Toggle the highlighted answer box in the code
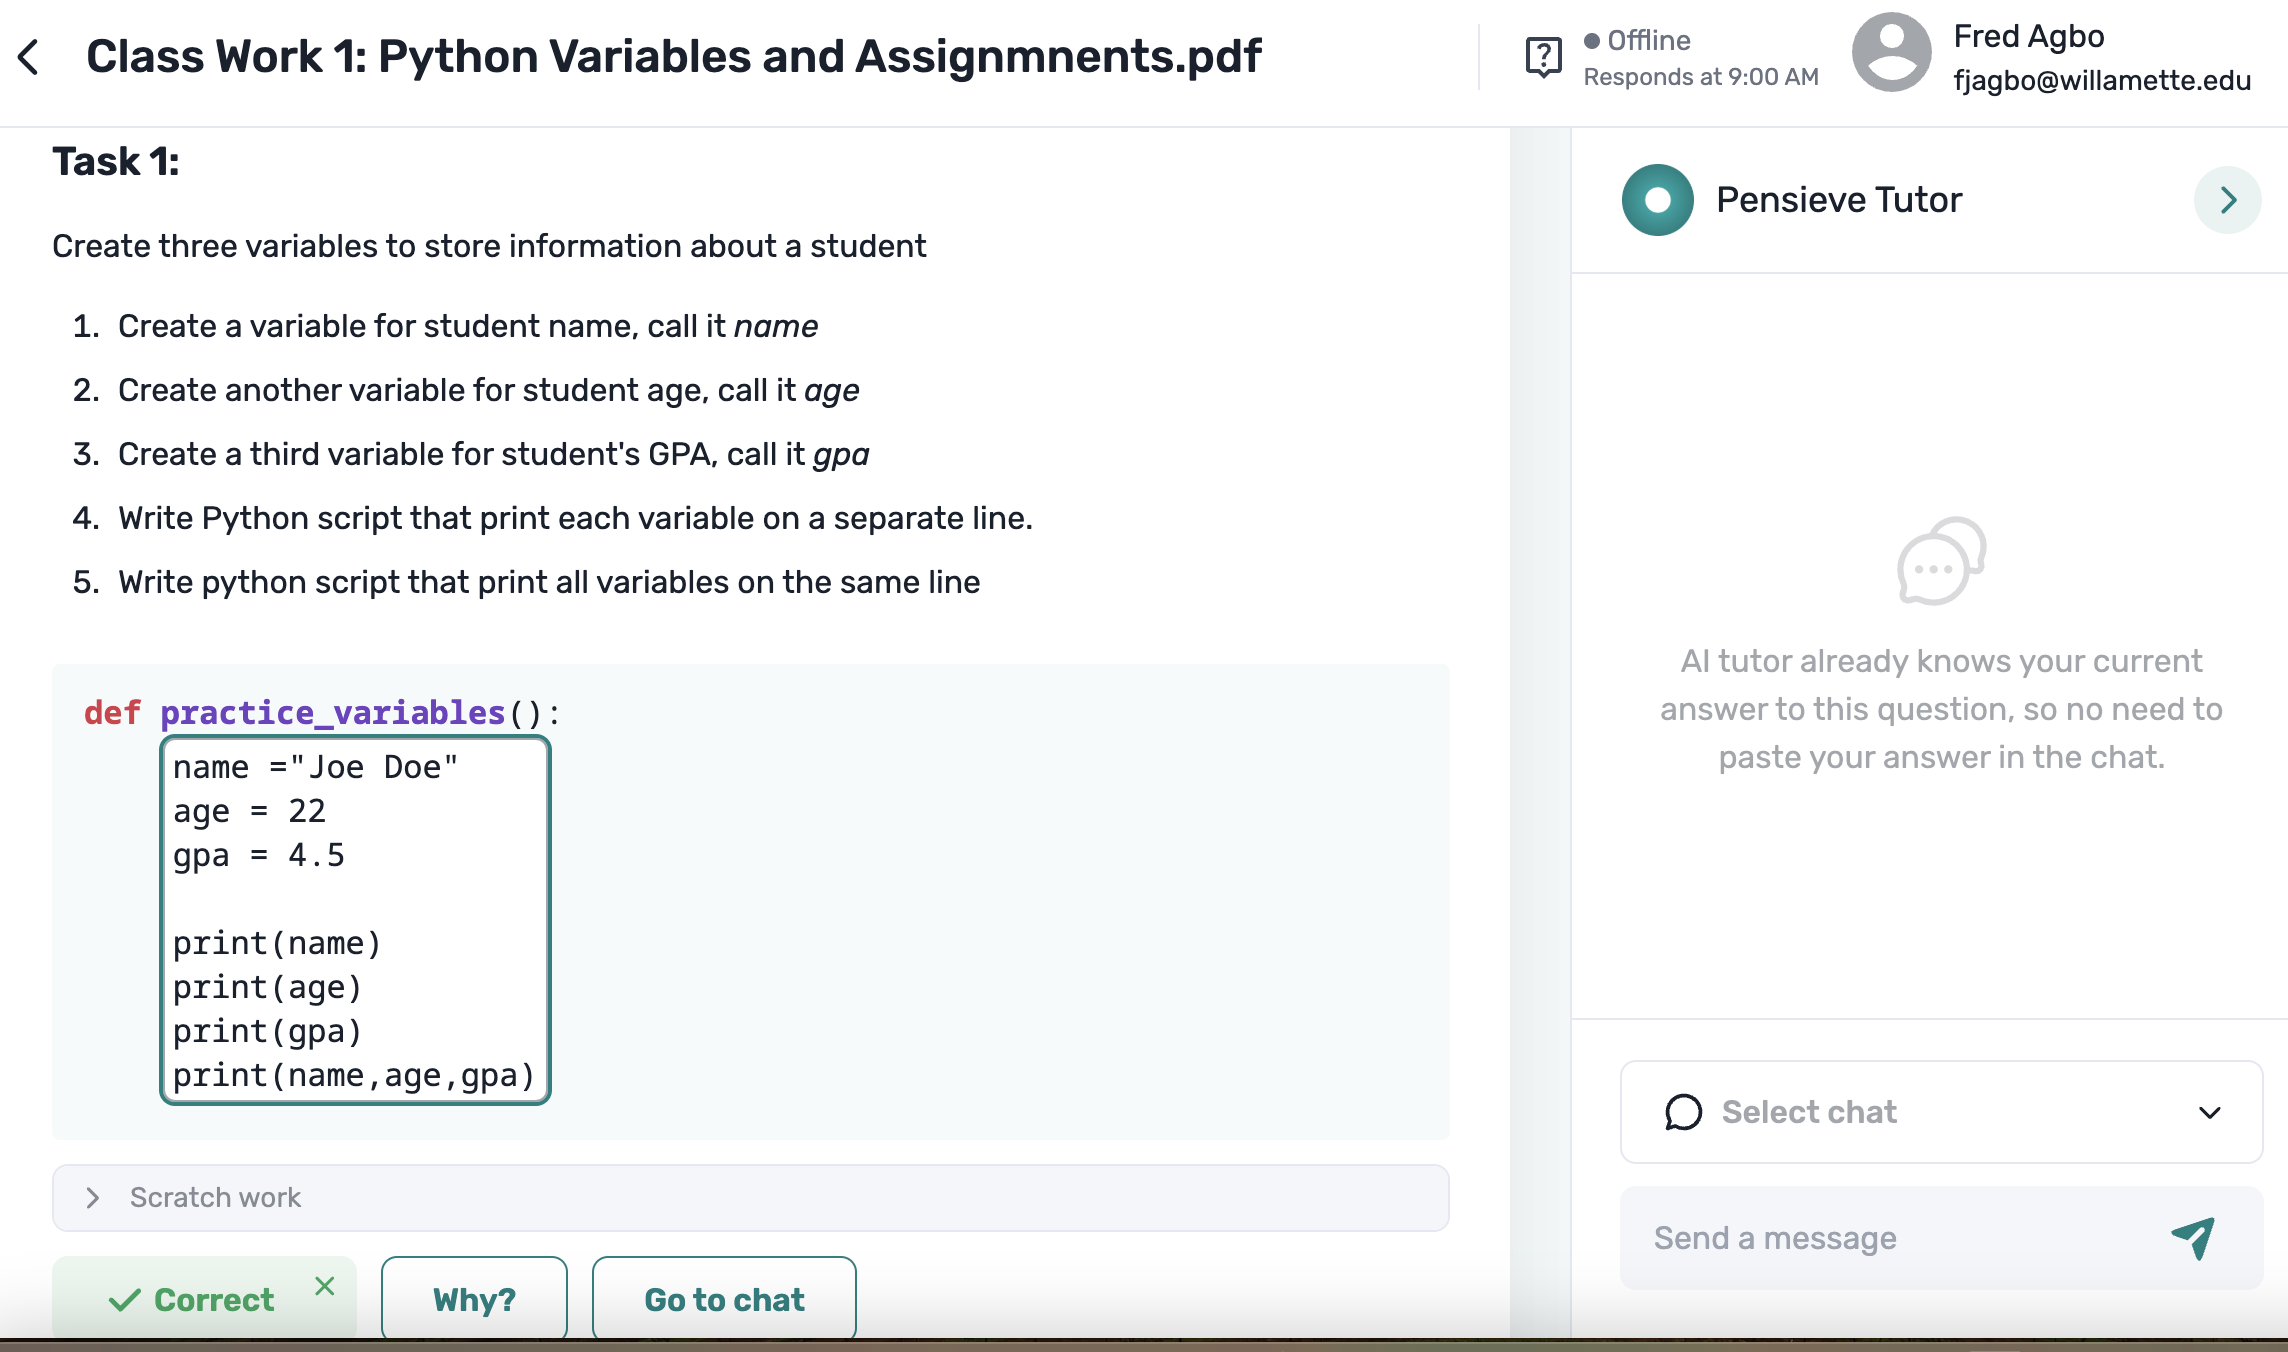This screenshot has width=2288, height=1352. (x=355, y=920)
